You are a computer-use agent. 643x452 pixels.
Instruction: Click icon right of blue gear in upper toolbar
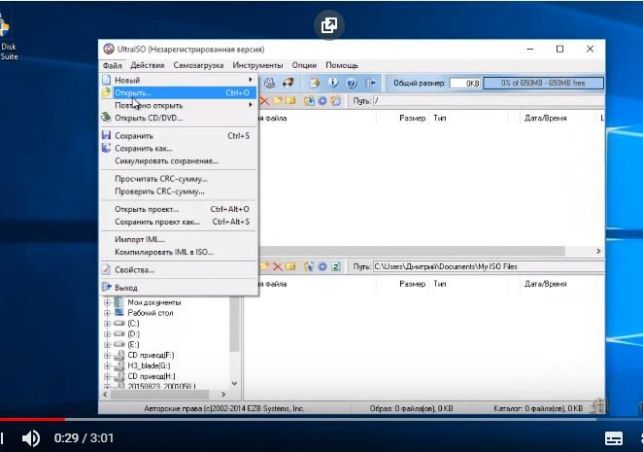coord(336,101)
